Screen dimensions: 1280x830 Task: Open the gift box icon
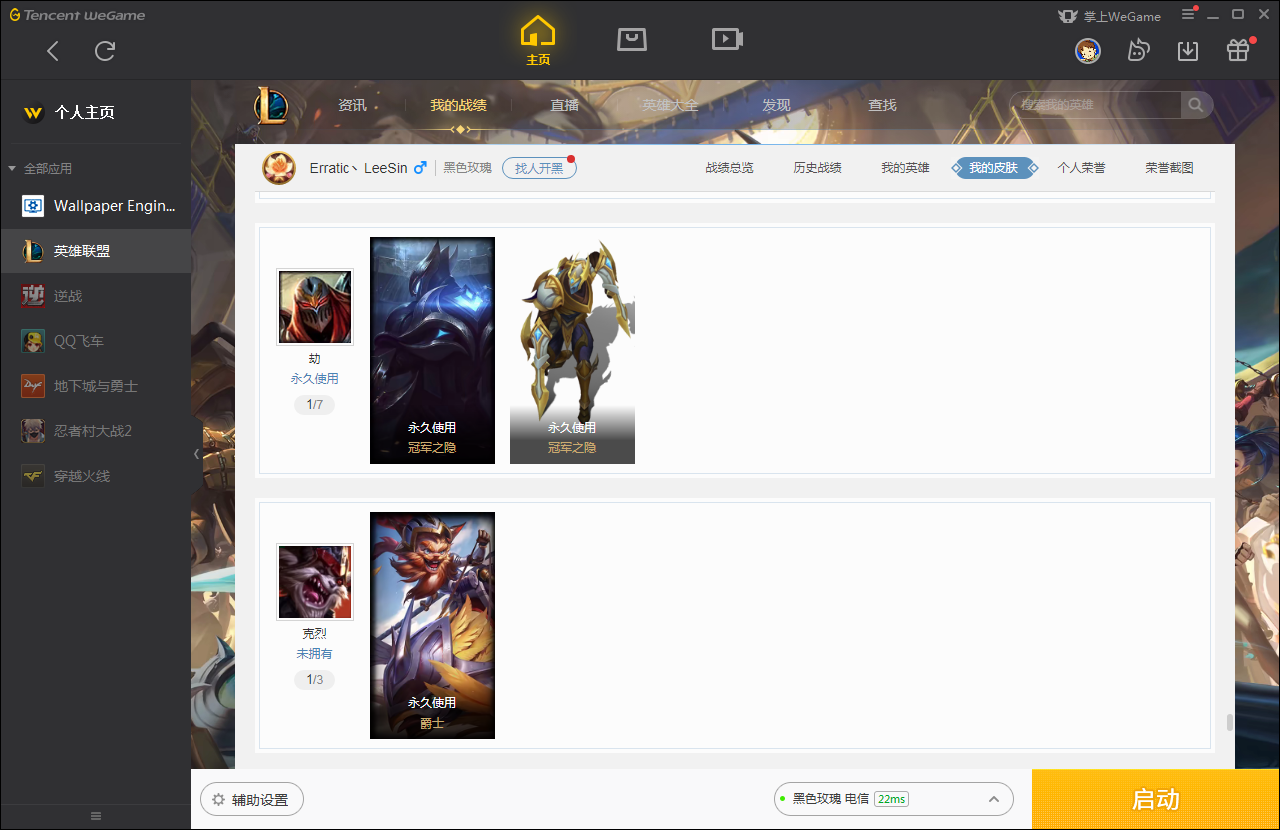coord(1238,51)
